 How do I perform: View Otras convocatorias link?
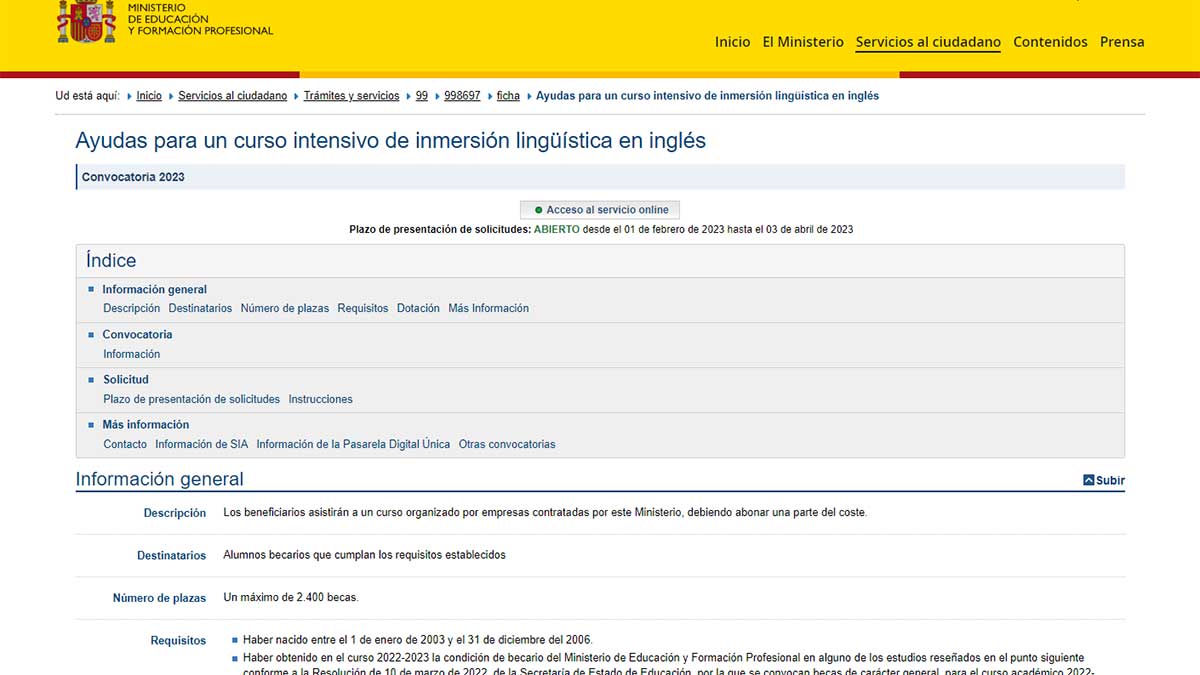(x=506, y=444)
